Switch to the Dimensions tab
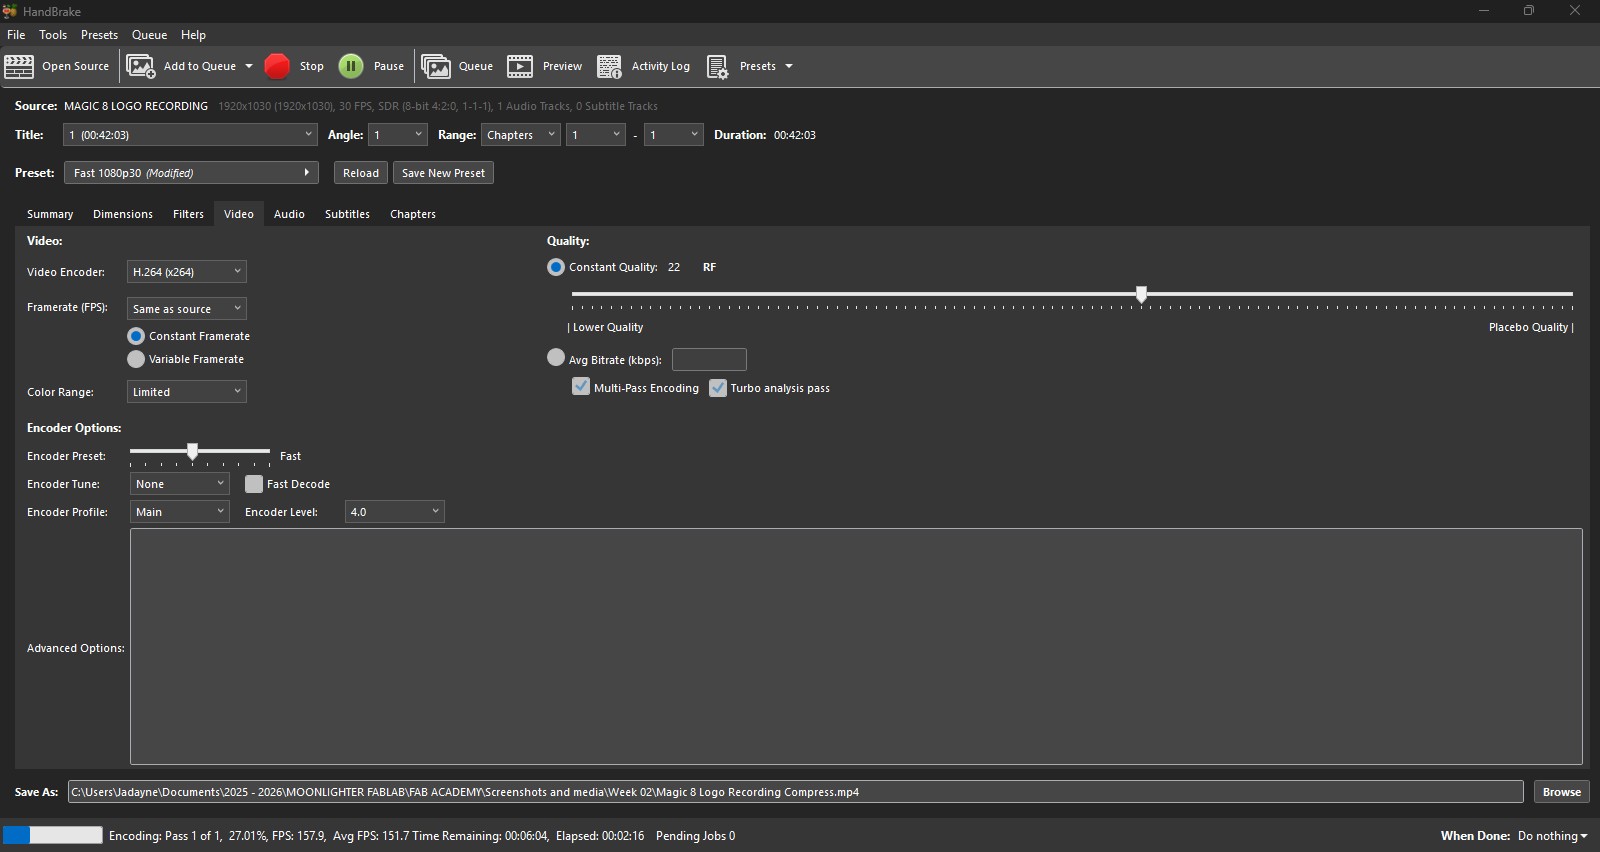Image resolution: width=1600 pixels, height=852 pixels. [x=123, y=214]
